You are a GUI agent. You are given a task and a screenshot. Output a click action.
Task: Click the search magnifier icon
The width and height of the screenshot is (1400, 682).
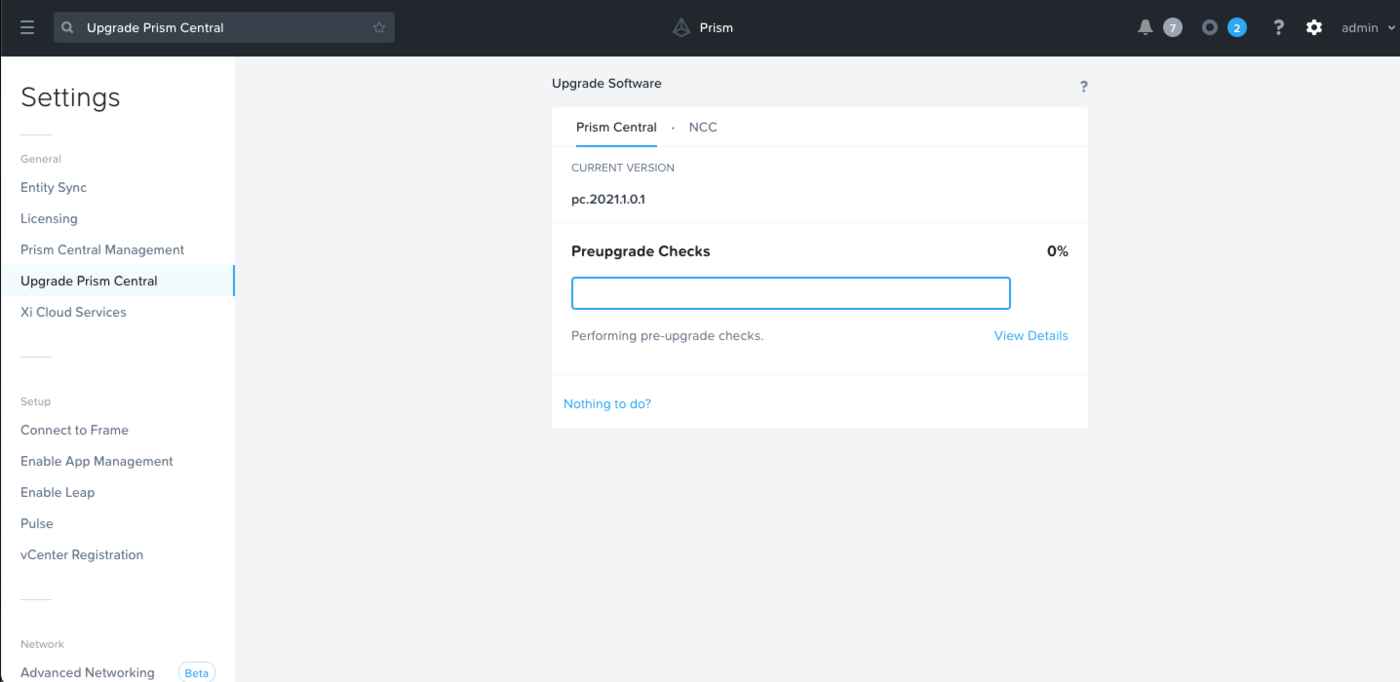(68, 28)
